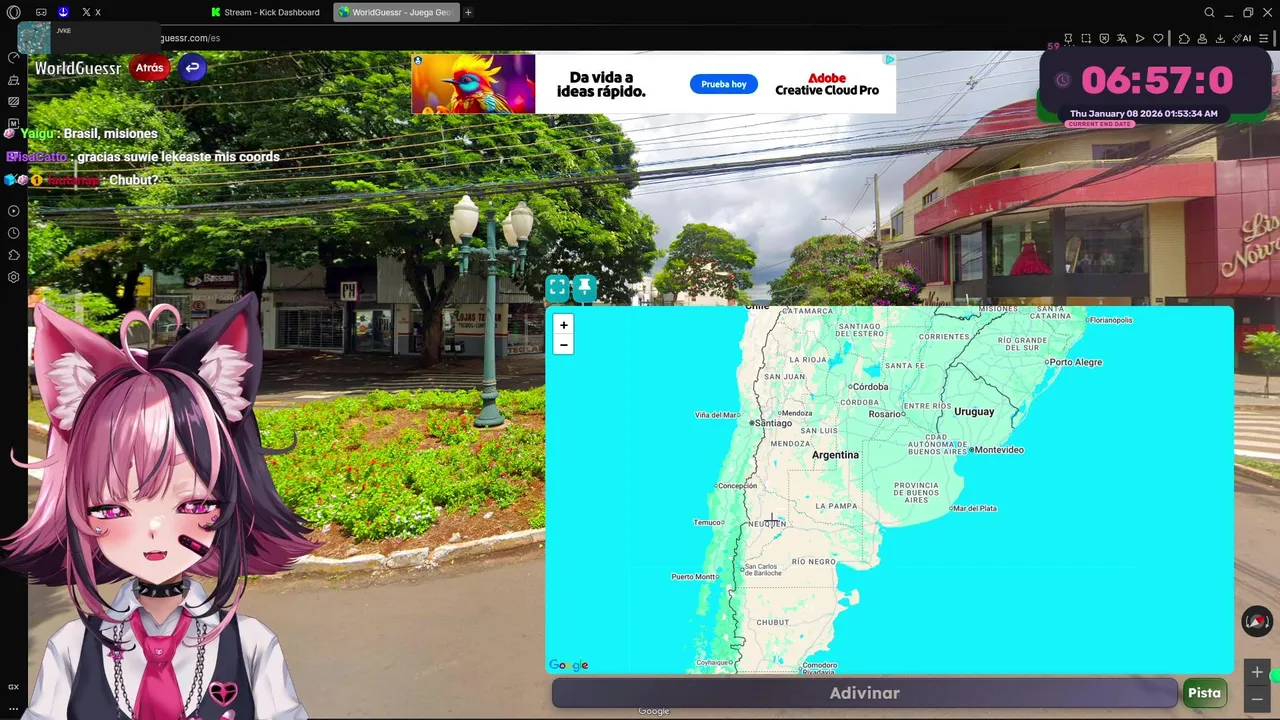
Task: Zoom out the street view panorama
Action: (1257, 697)
